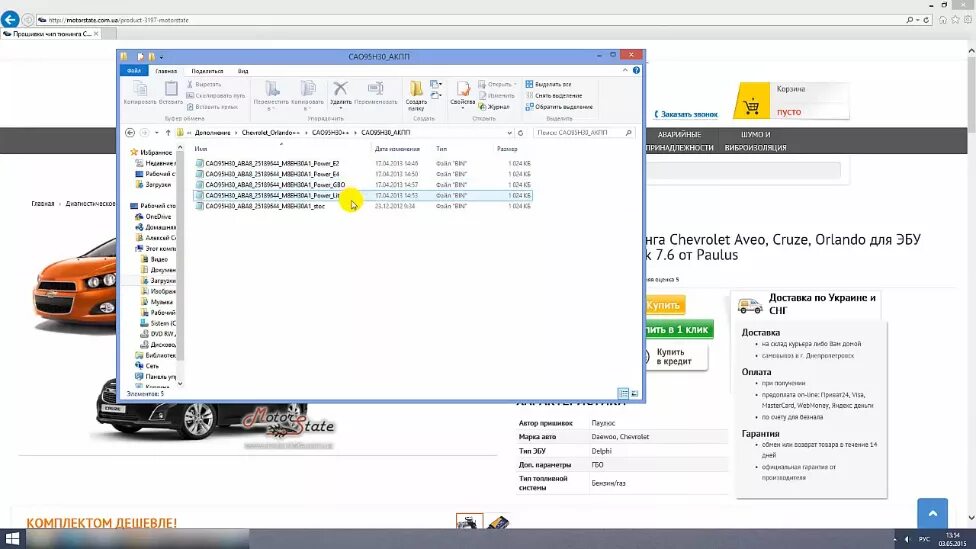The image size is (976, 549).
Task: Click CAO95H30++ in the breadcrumb path
Action: (331, 133)
